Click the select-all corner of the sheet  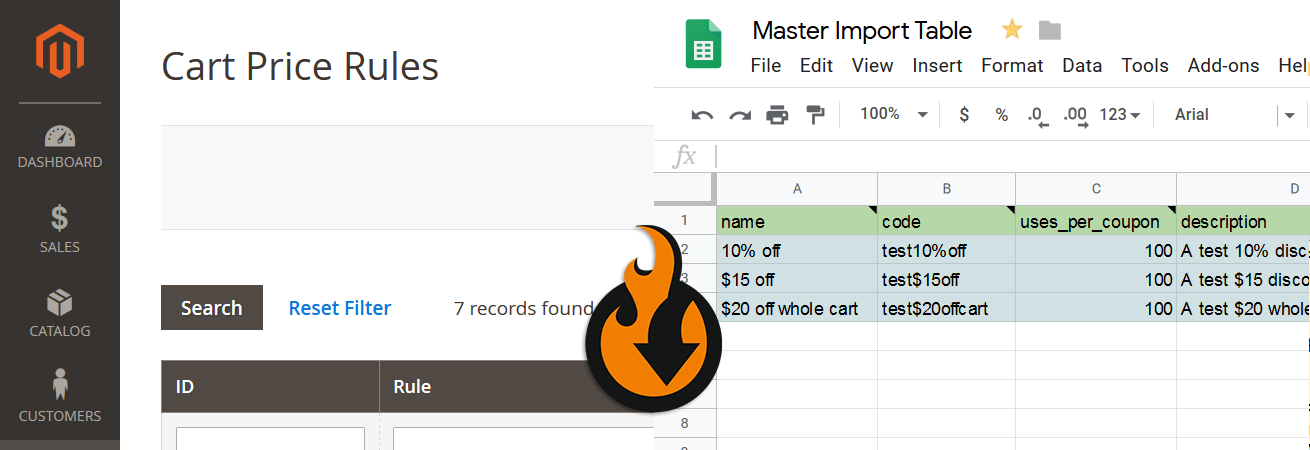pyautogui.click(x=685, y=188)
